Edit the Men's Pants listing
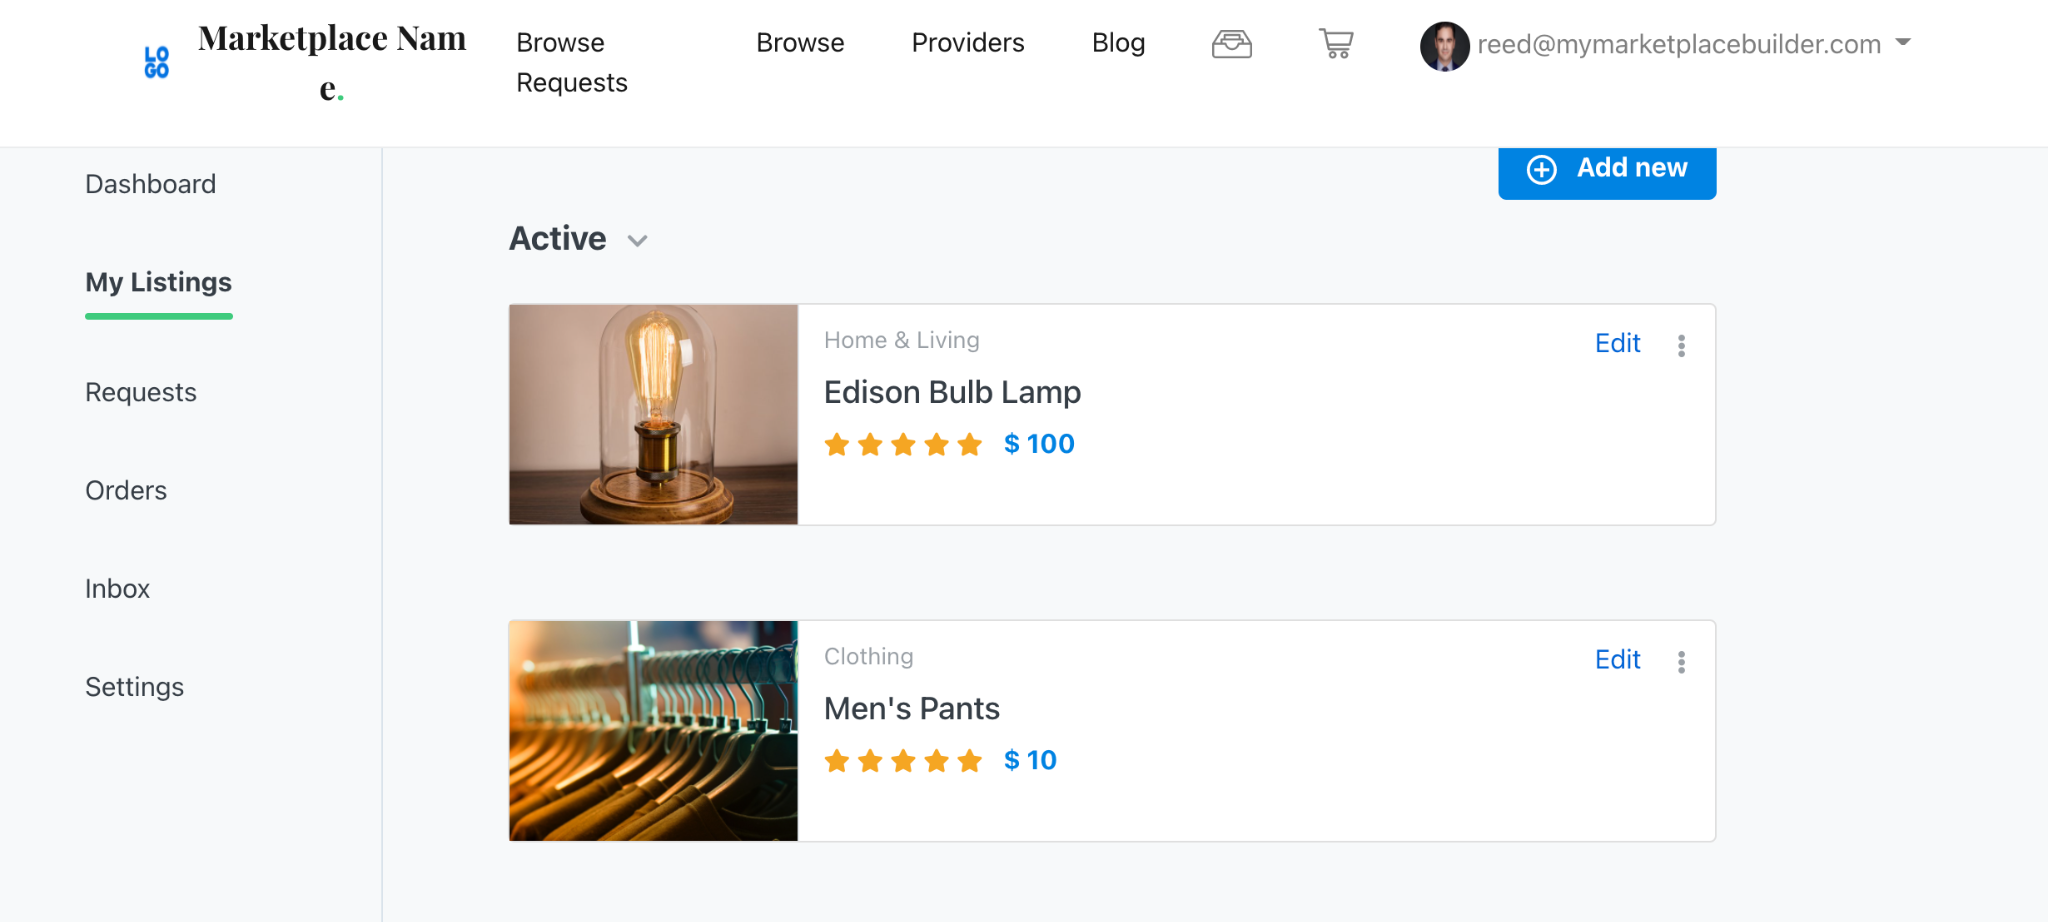Image resolution: width=2048 pixels, height=922 pixels. pos(1617,660)
